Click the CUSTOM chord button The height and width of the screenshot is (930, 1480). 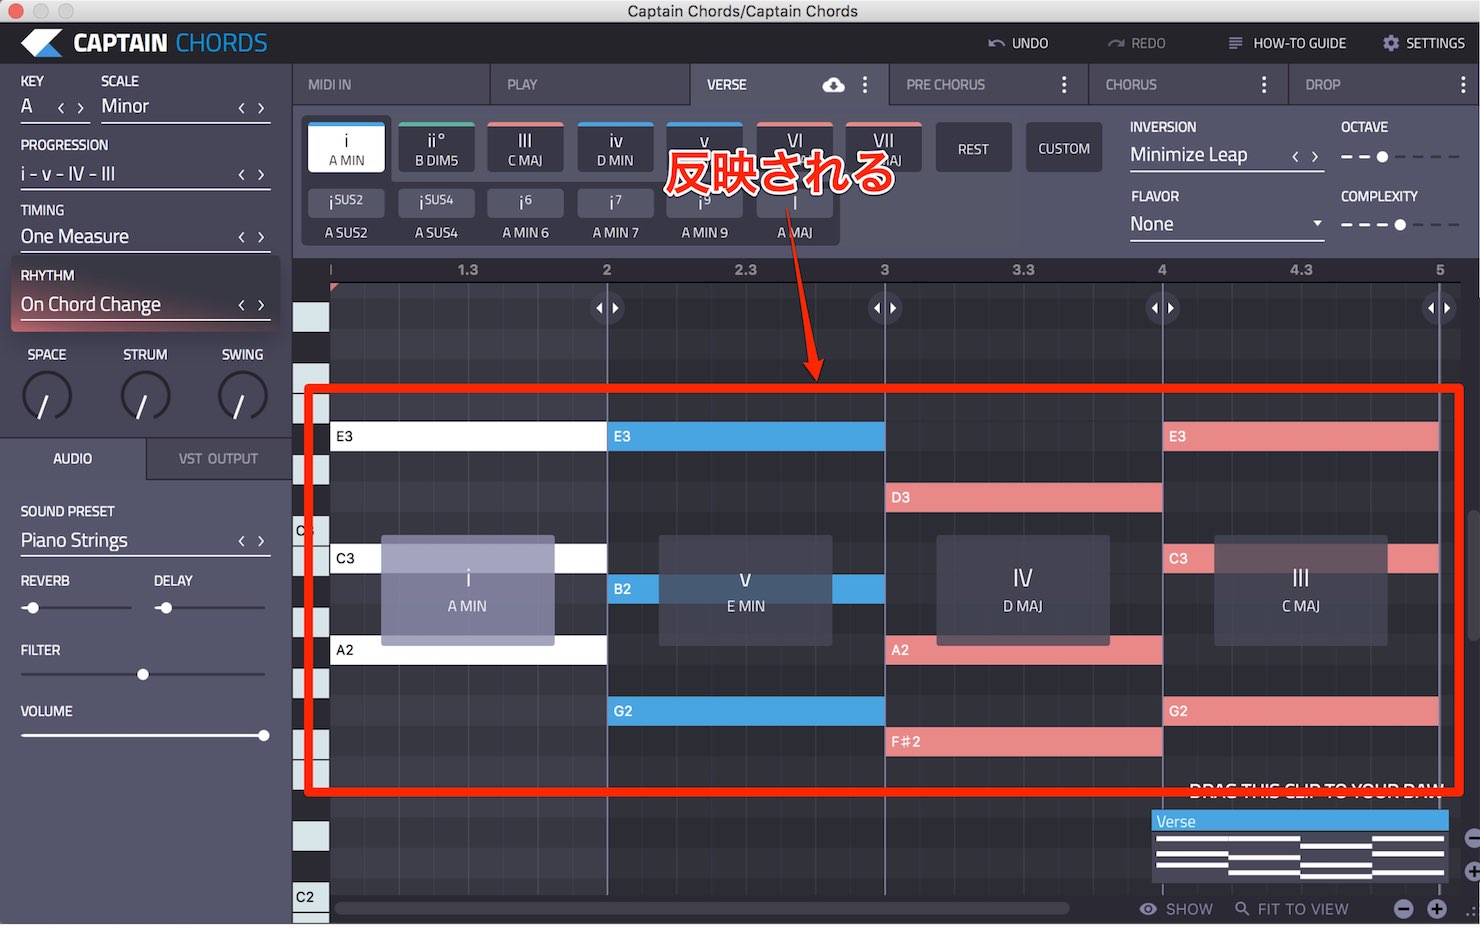click(x=1064, y=148)
